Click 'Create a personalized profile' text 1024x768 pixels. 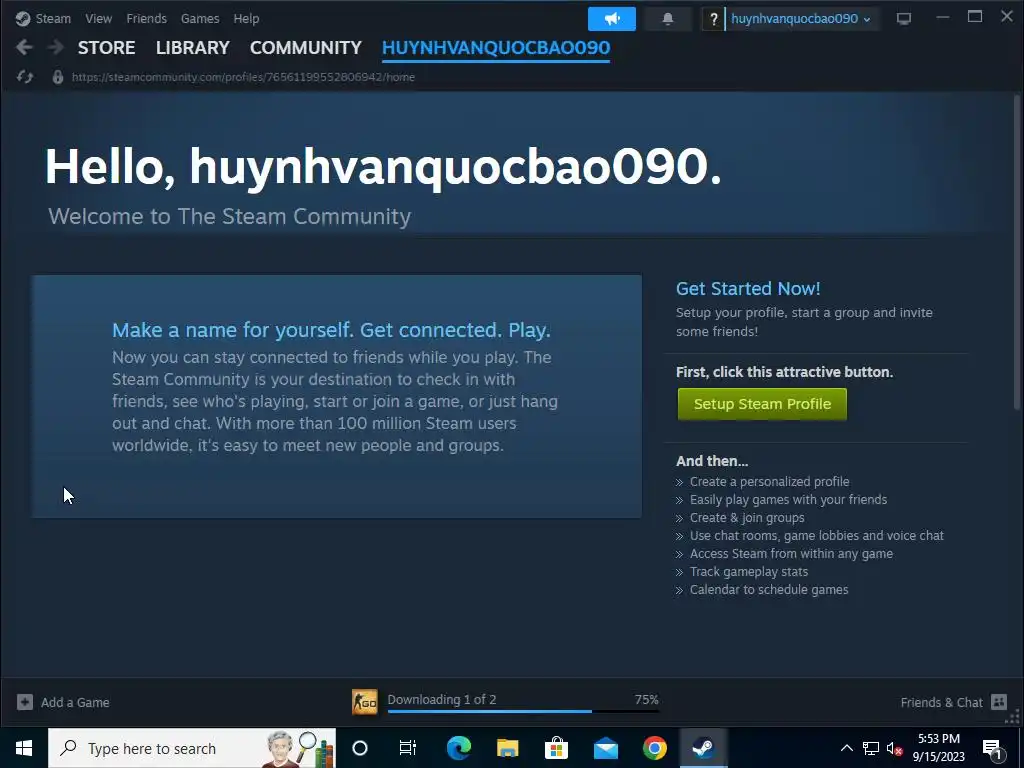769,481
